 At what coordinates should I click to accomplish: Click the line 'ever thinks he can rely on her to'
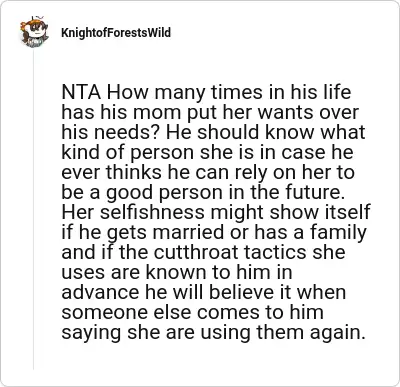(x=208, y=172)
